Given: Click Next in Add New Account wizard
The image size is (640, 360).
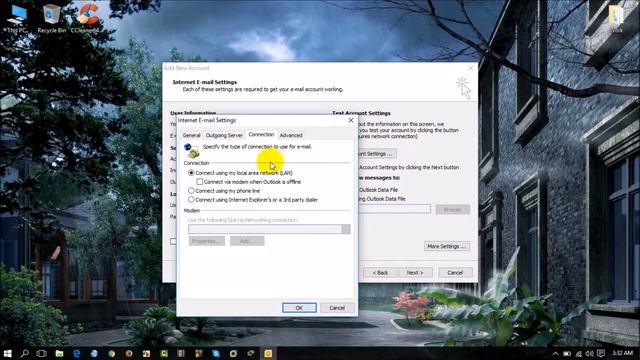Looking at the screenshot, I should (x=415, y=273).
